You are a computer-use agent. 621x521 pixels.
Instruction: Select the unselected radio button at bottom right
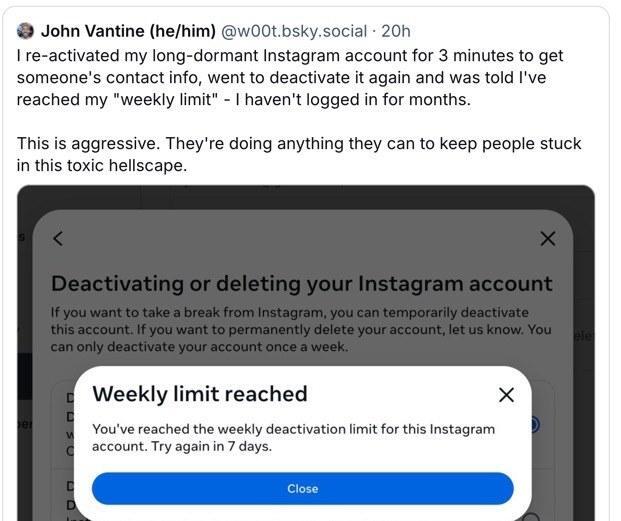pyautogui.click(x=533, y=517)
